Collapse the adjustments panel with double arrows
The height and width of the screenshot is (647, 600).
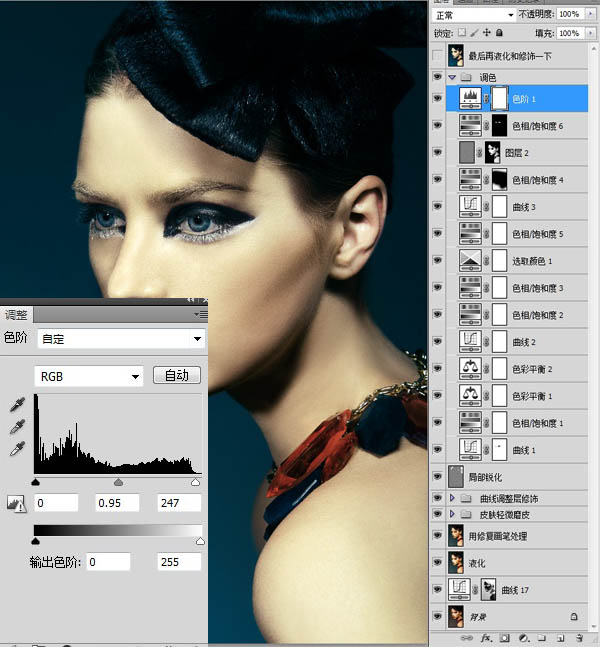[190, 300]
